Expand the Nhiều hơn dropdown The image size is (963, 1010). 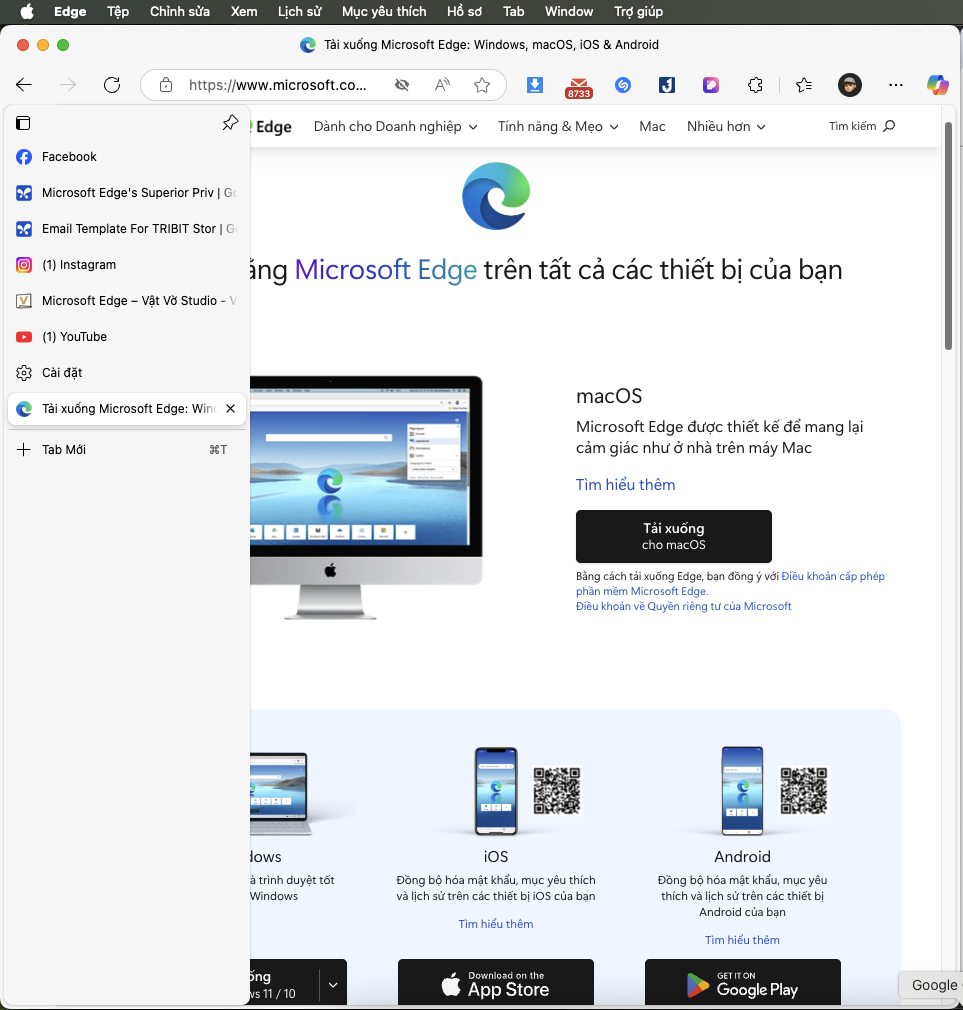click(x=726, y=127)
